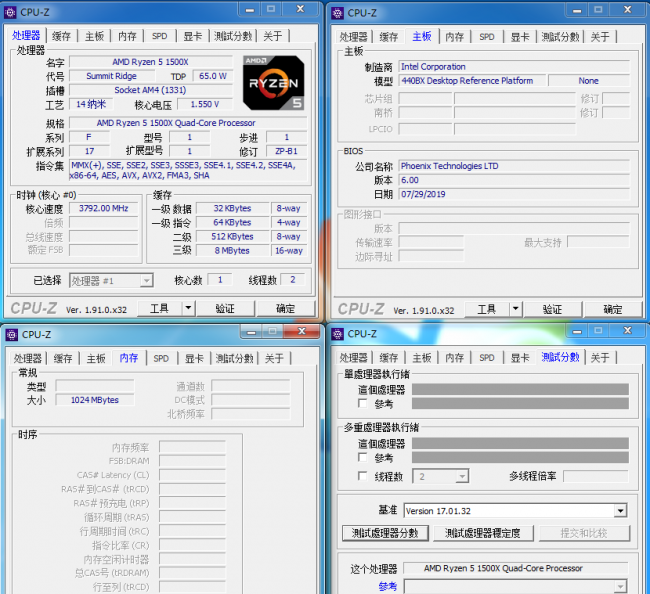Screen dimensions: 650x594
Task: Click 工具 button in top-left window
Action: 160,308
